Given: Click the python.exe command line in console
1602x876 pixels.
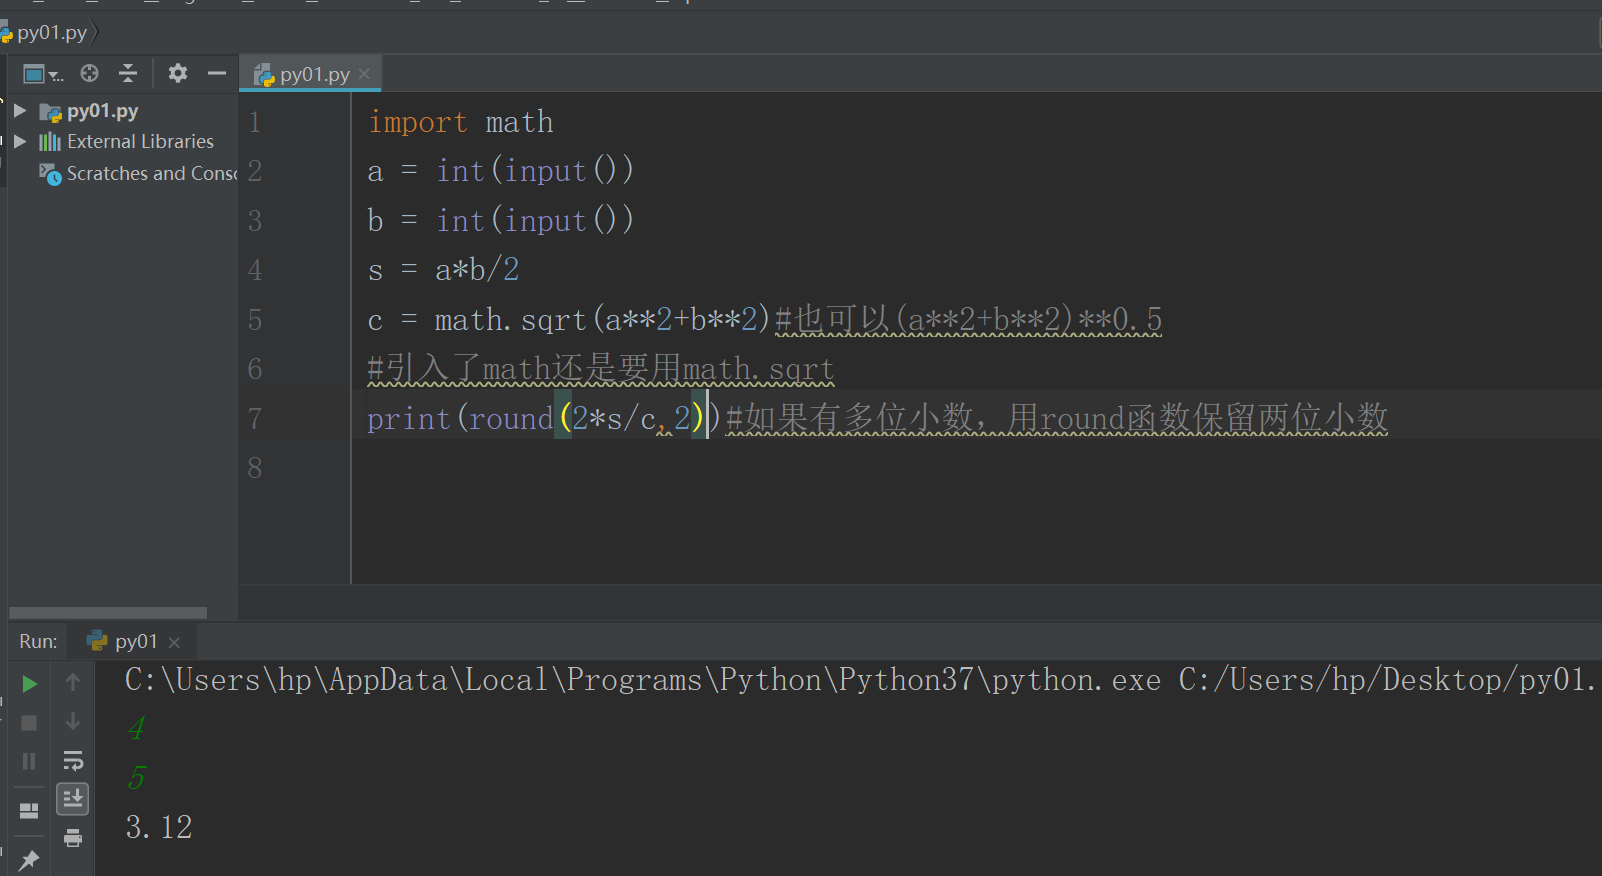Looking at the screenshot, I should point(860,680).
